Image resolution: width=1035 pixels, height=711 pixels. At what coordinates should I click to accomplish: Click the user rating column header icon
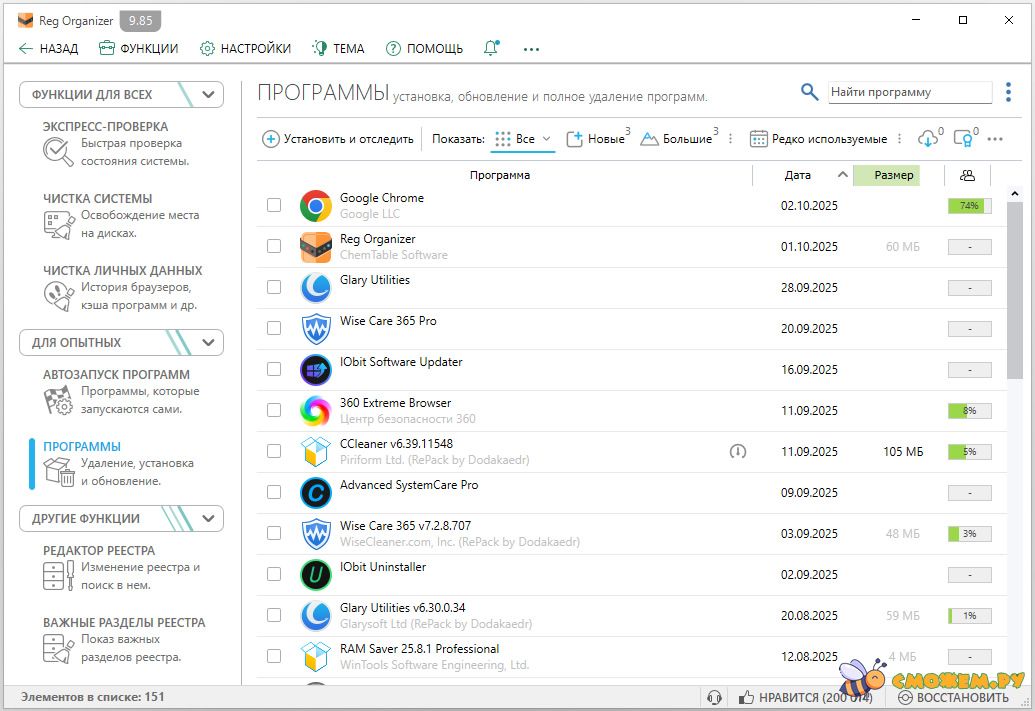pyautogui.click(x=967, y=175)
